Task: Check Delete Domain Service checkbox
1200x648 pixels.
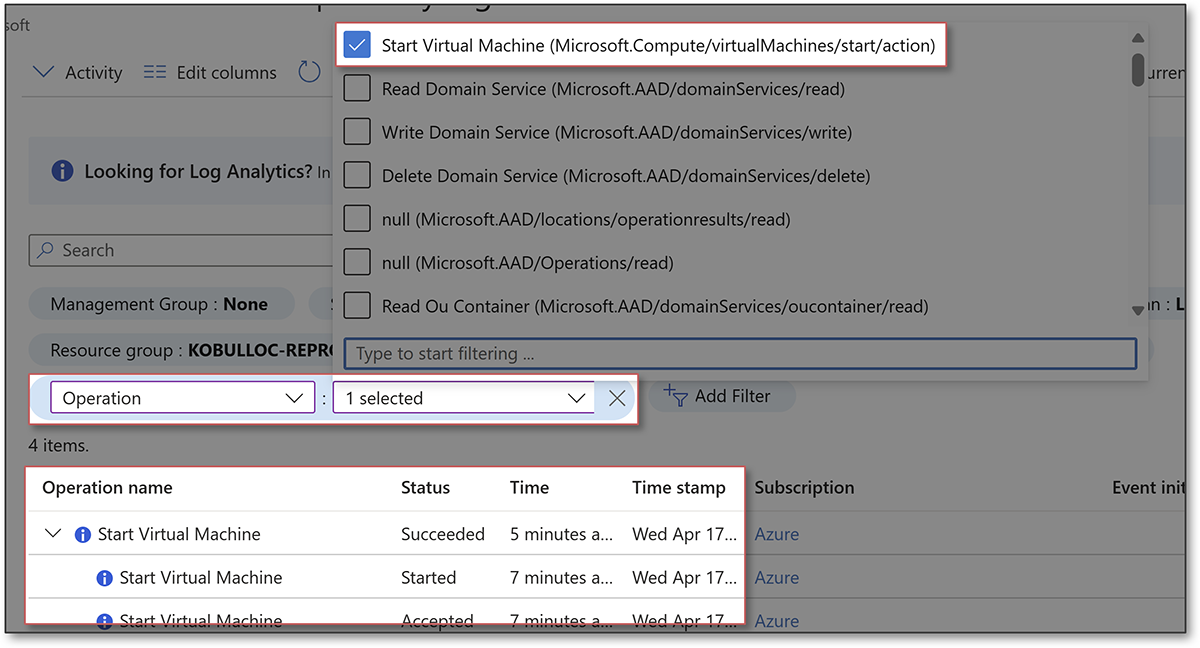Action: click(357, 175)
